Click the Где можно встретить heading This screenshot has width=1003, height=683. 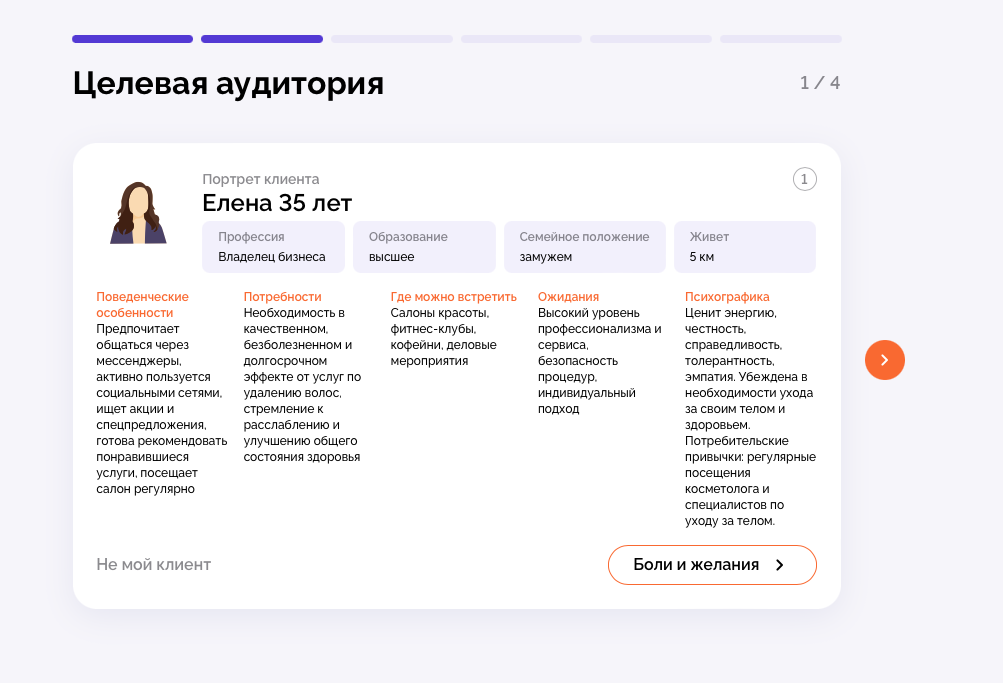click(454, 297)
